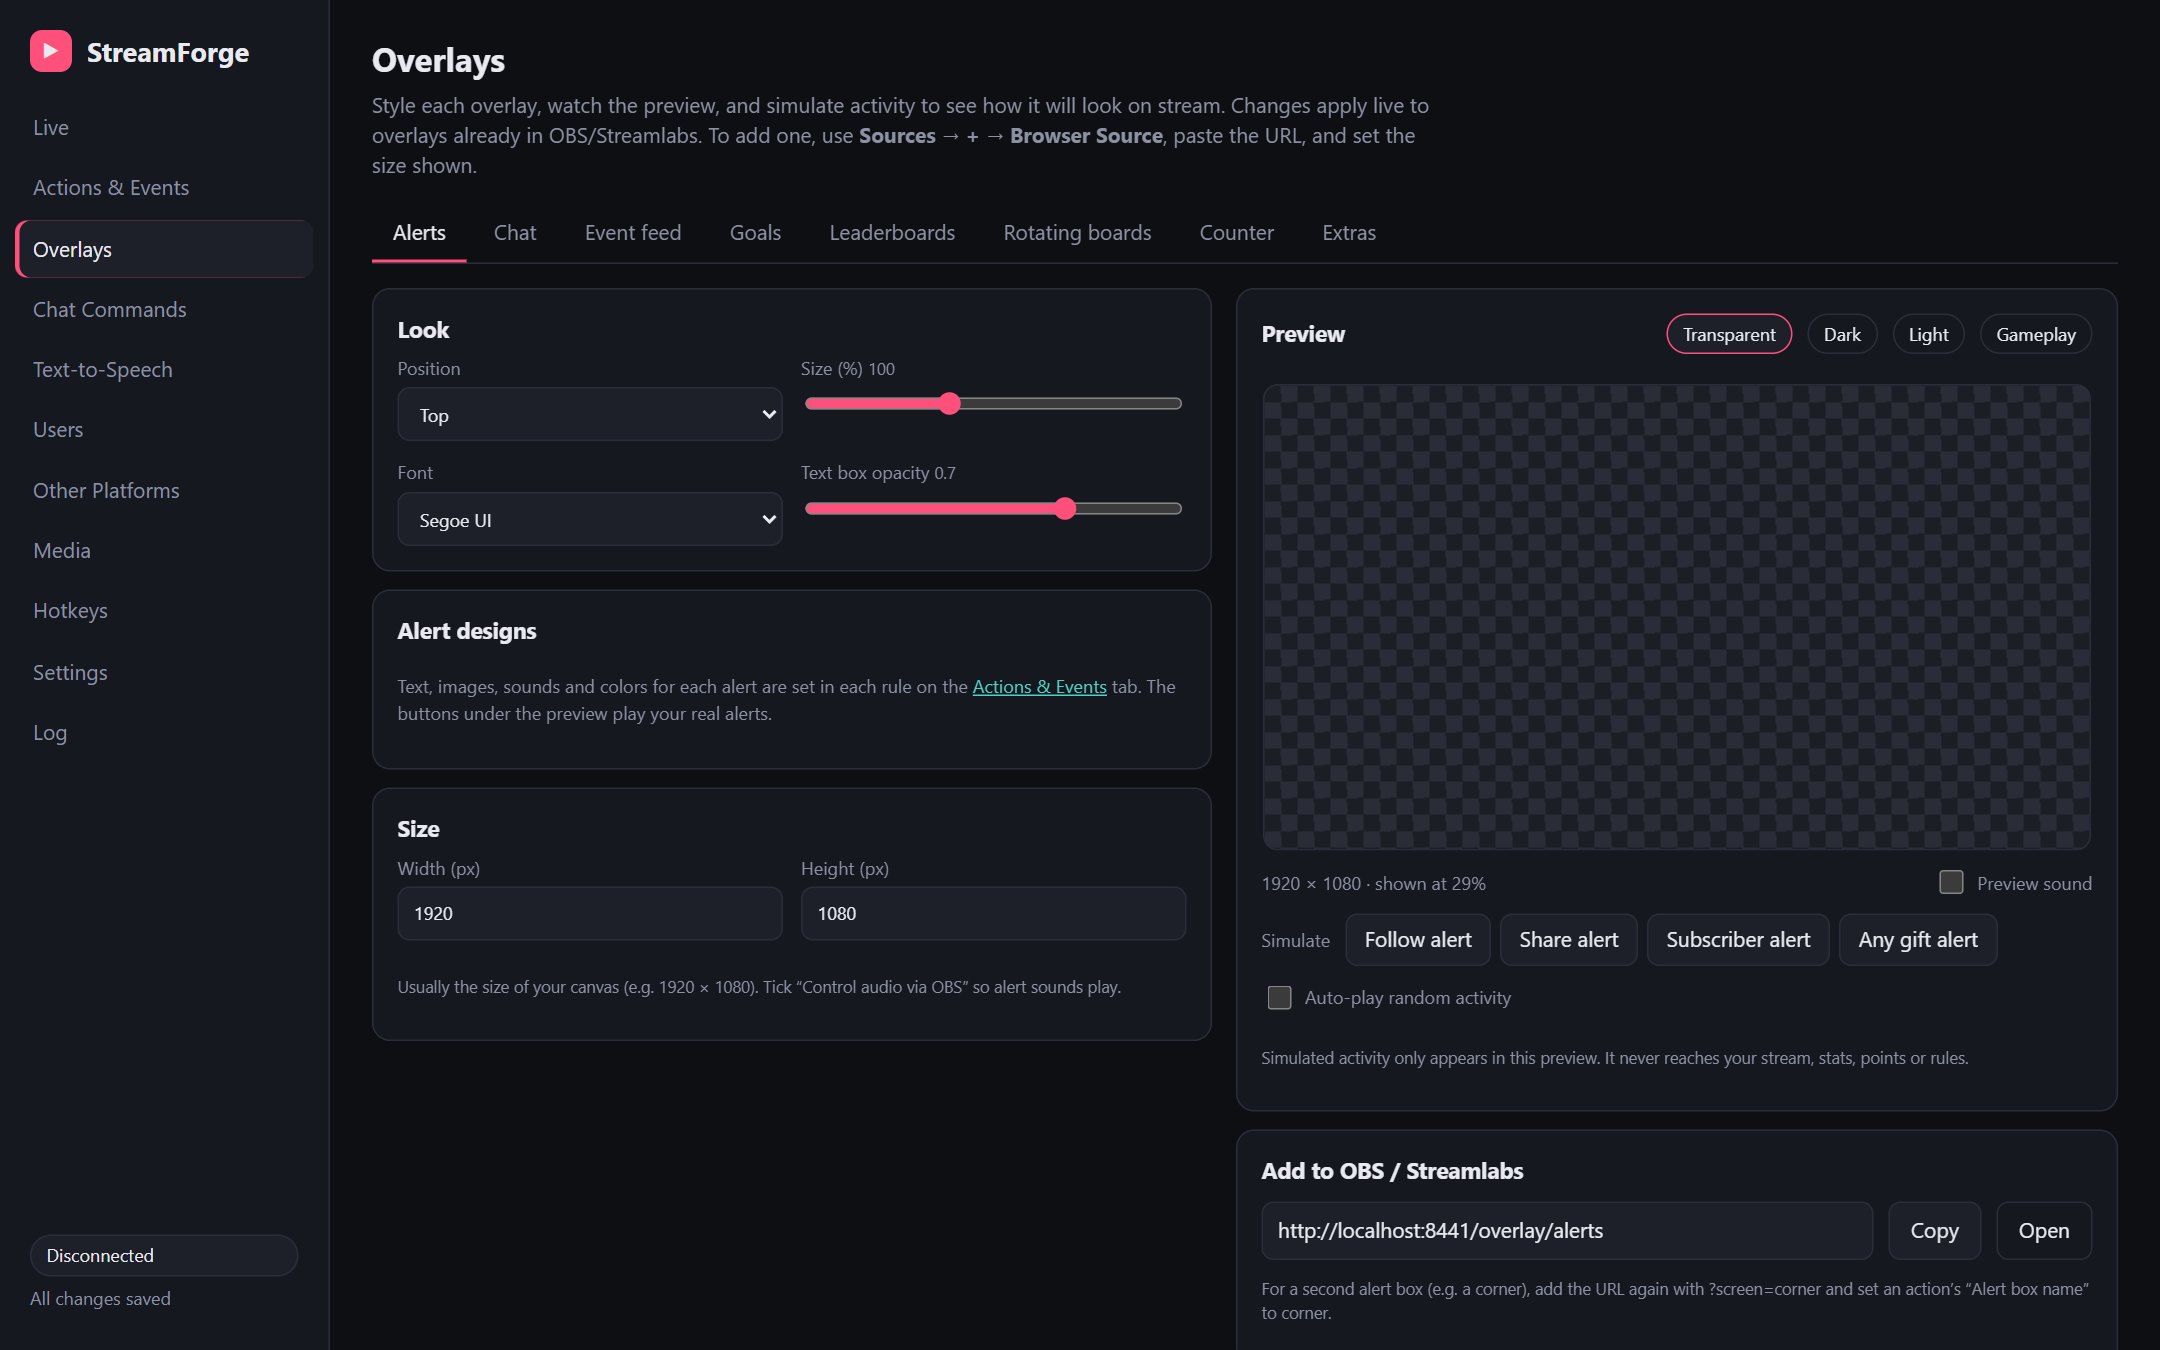Image resolution: width=2160 pixels, height=1350 pixels.
Task: Open Live in the sidebar
Action: click(164, 127)
